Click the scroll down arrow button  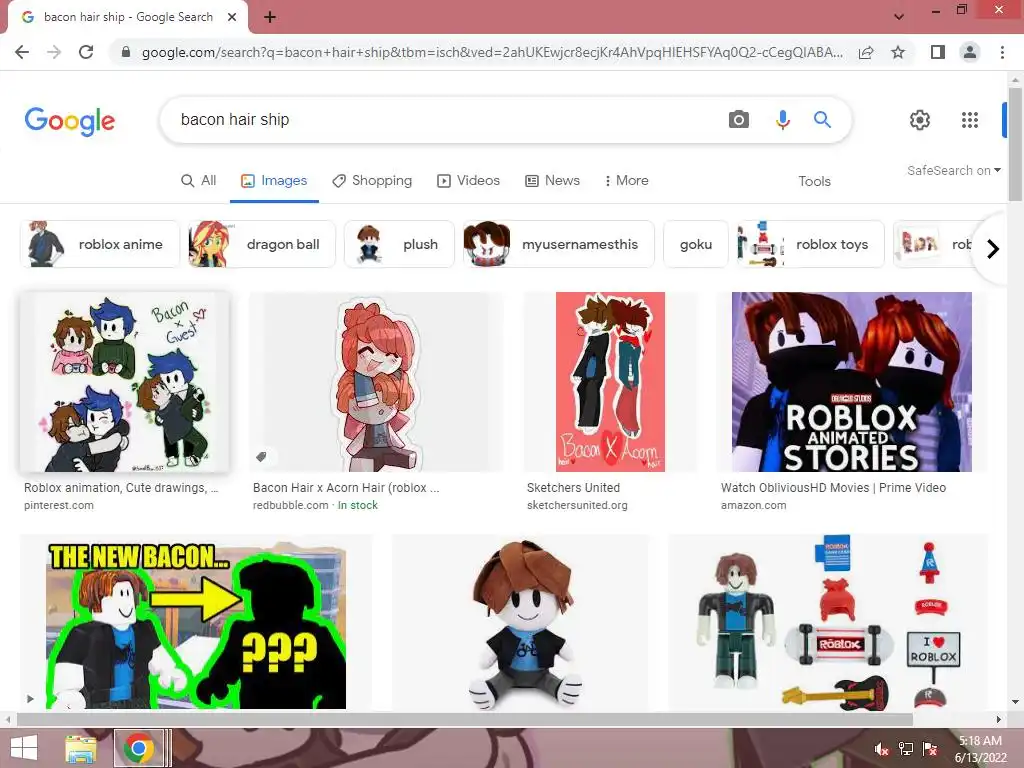(x=1015, y=703)
